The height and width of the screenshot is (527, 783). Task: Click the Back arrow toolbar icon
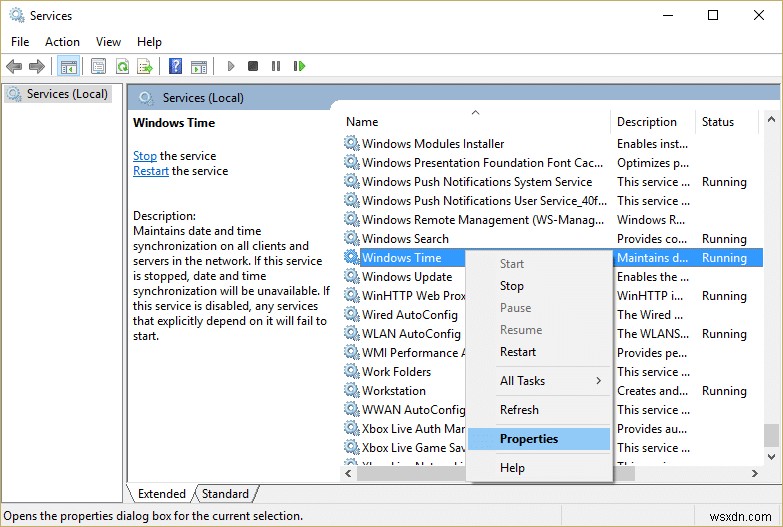point(14,66)
